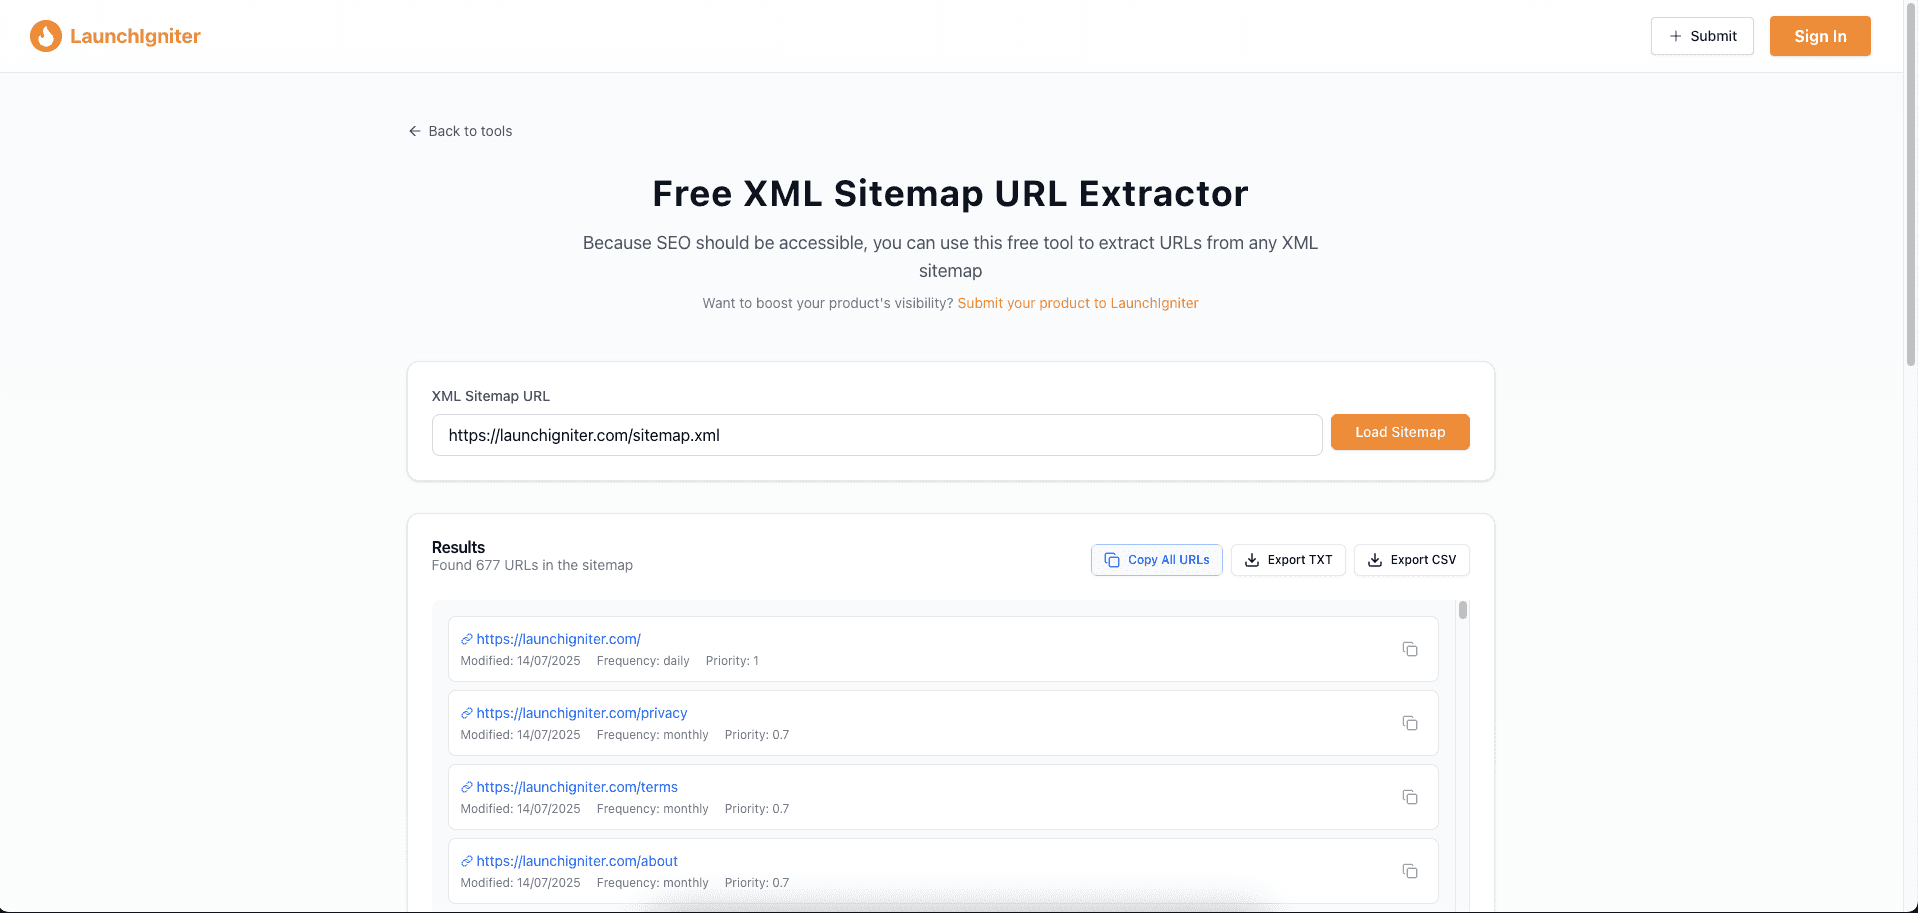Click the Submit button in header

(1702, 36)
